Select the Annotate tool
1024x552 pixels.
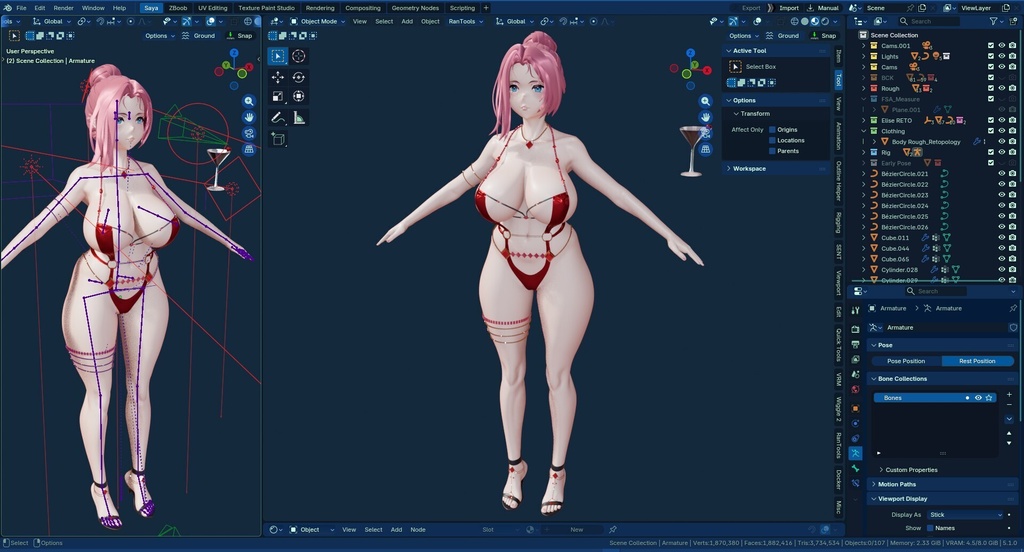pos(278,118)
